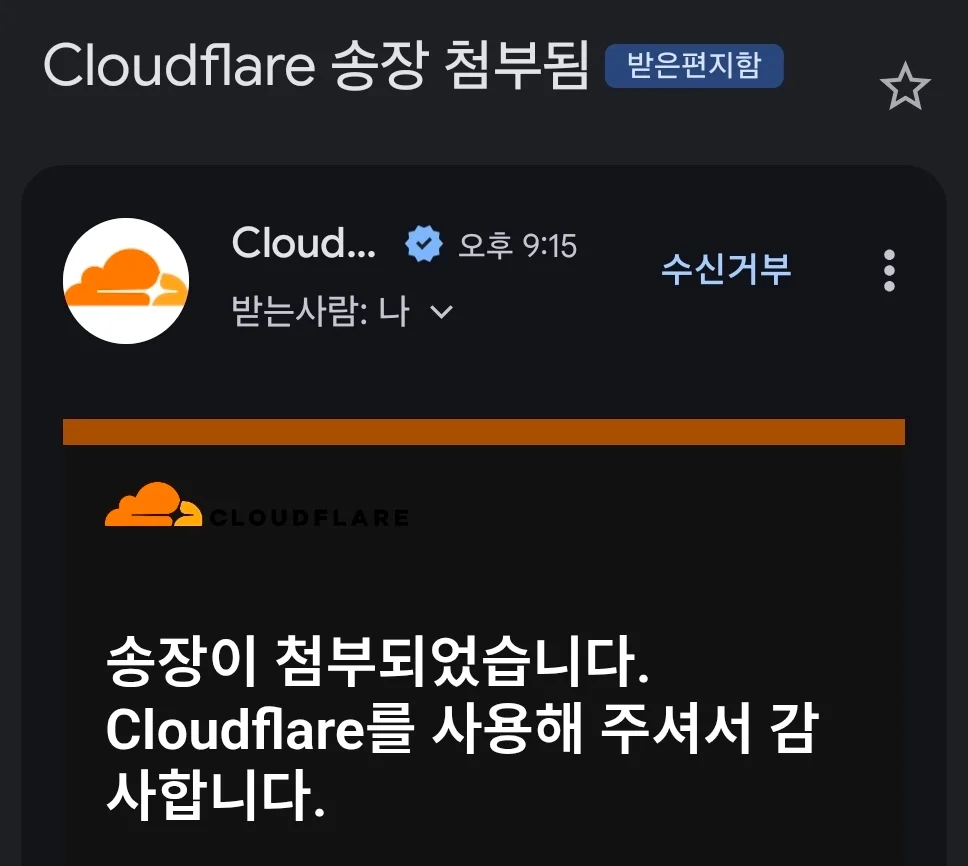
Task: Tap the Cloudflare sender avatar
Action: [x=126, y=281]
